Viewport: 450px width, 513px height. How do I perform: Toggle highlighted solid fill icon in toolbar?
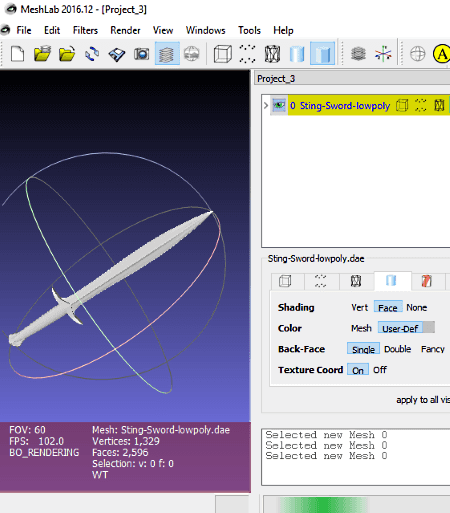coord(322,54)
